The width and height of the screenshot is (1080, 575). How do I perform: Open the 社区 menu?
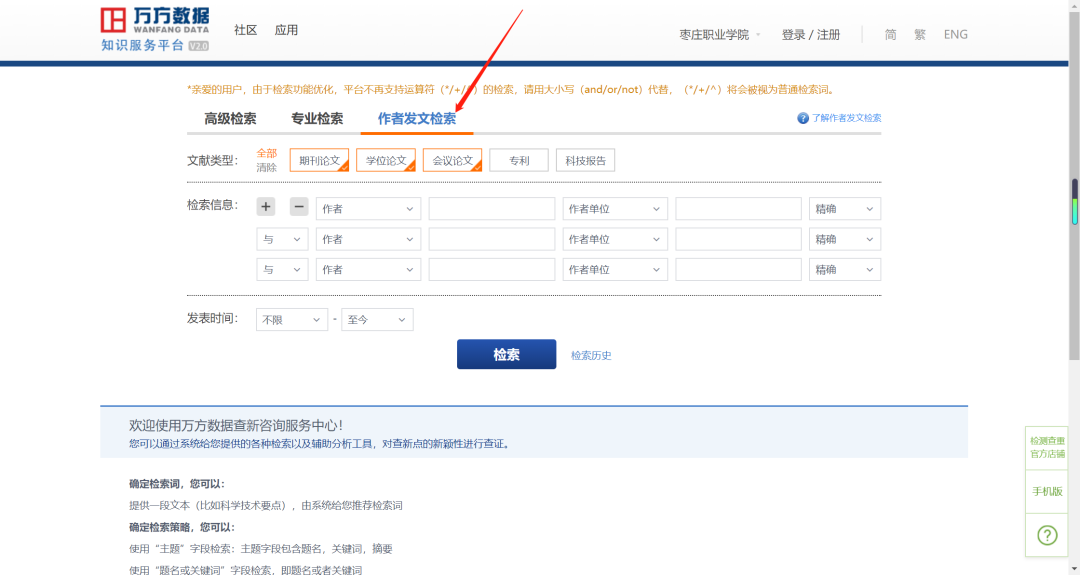[245, 30]
